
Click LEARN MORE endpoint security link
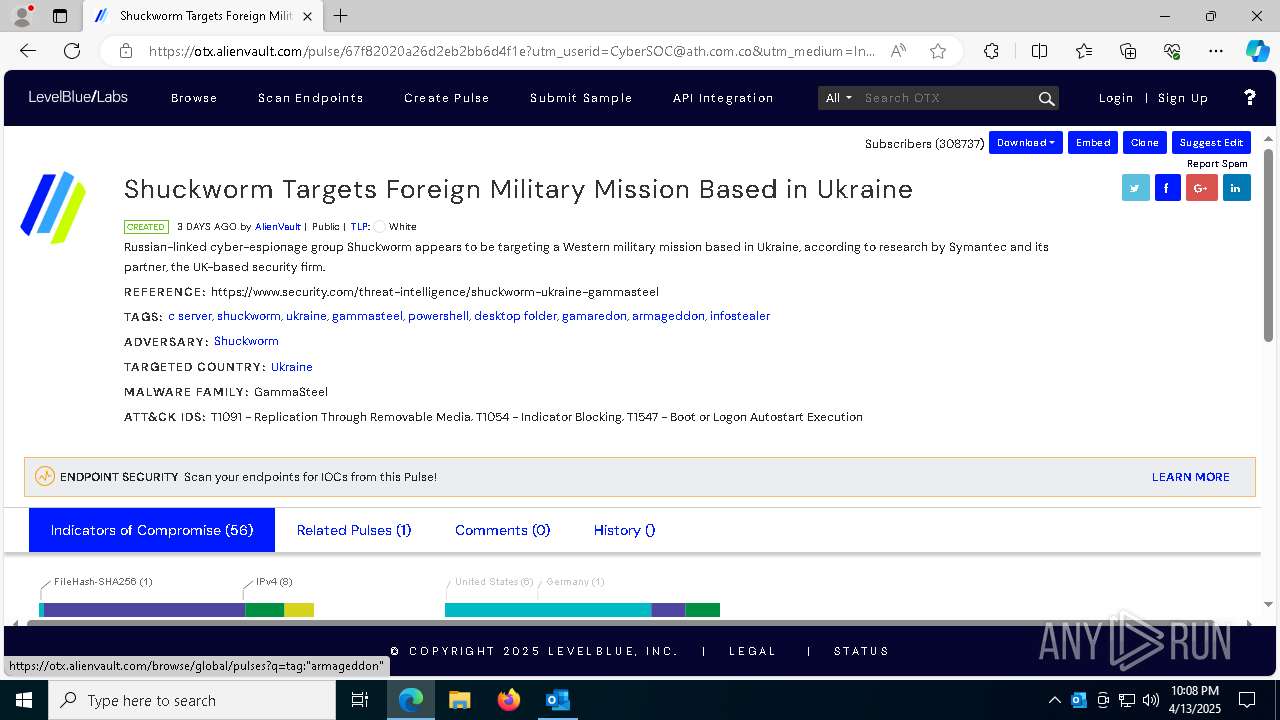pyautogui.click(x=1191, y=477)
